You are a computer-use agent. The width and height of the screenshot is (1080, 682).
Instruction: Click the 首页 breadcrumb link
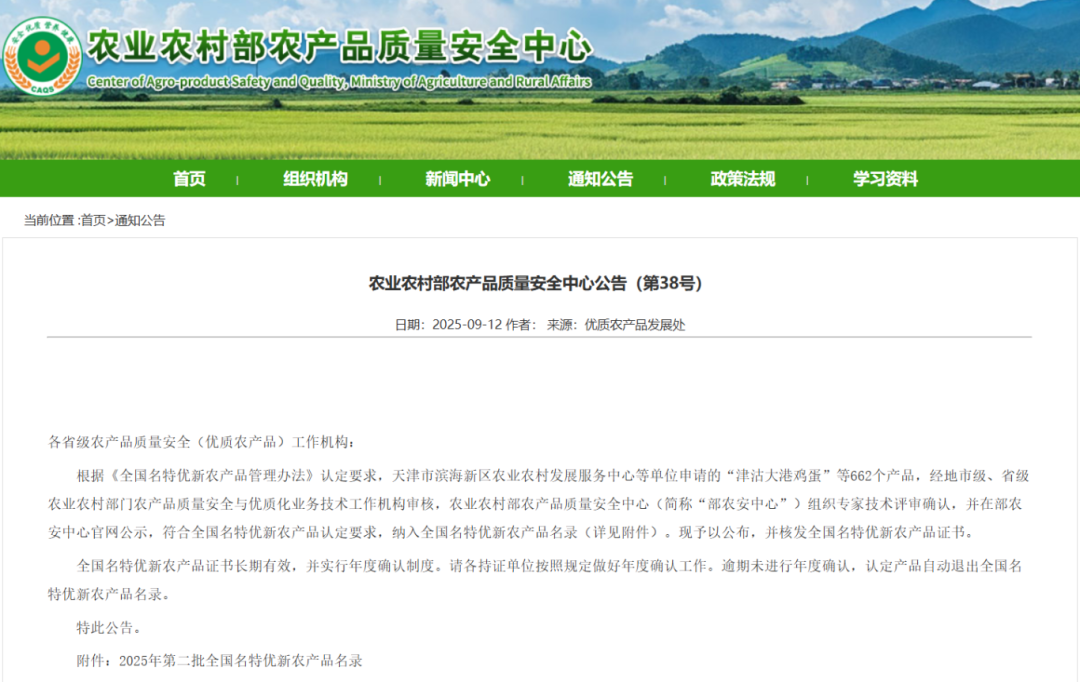pyautogui.click(x=93, y=220)
